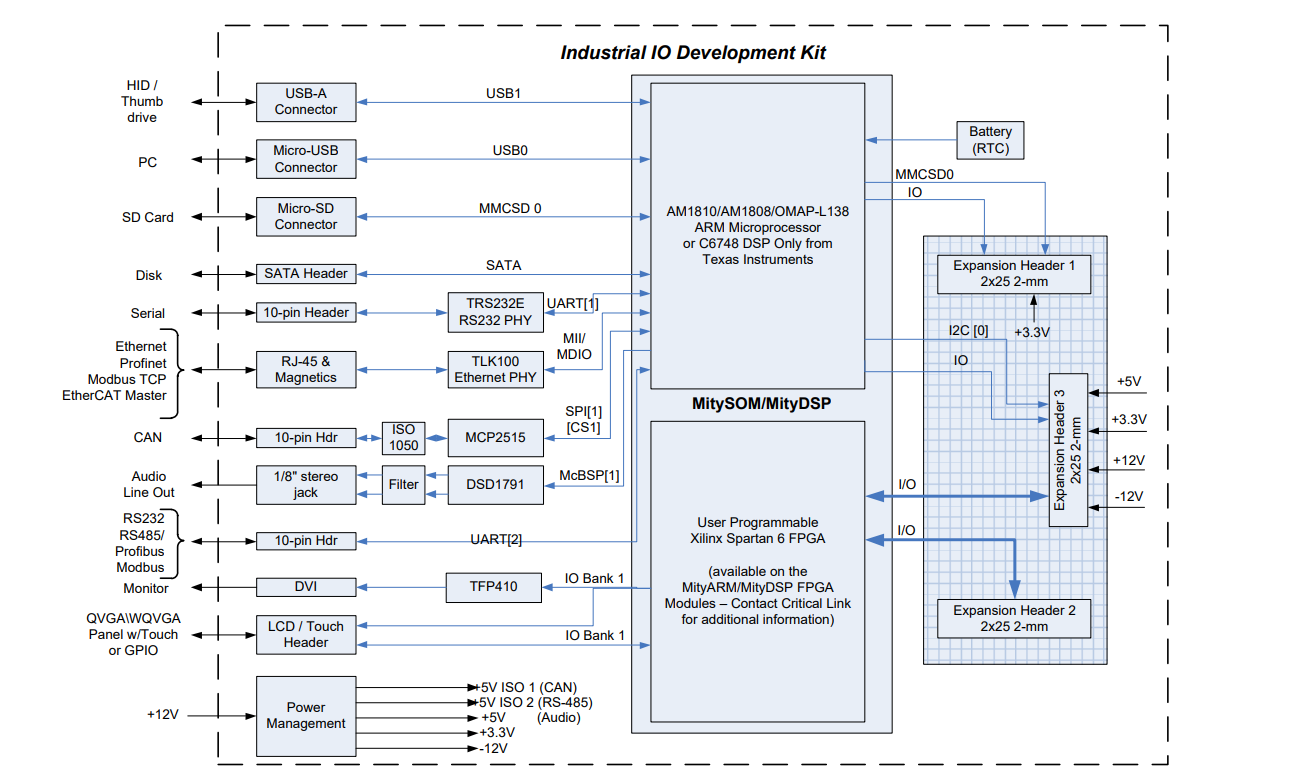Select the Expansion Header 1 block
1304x773 pixels.
pyautogui.click(x=1013, y=274)
